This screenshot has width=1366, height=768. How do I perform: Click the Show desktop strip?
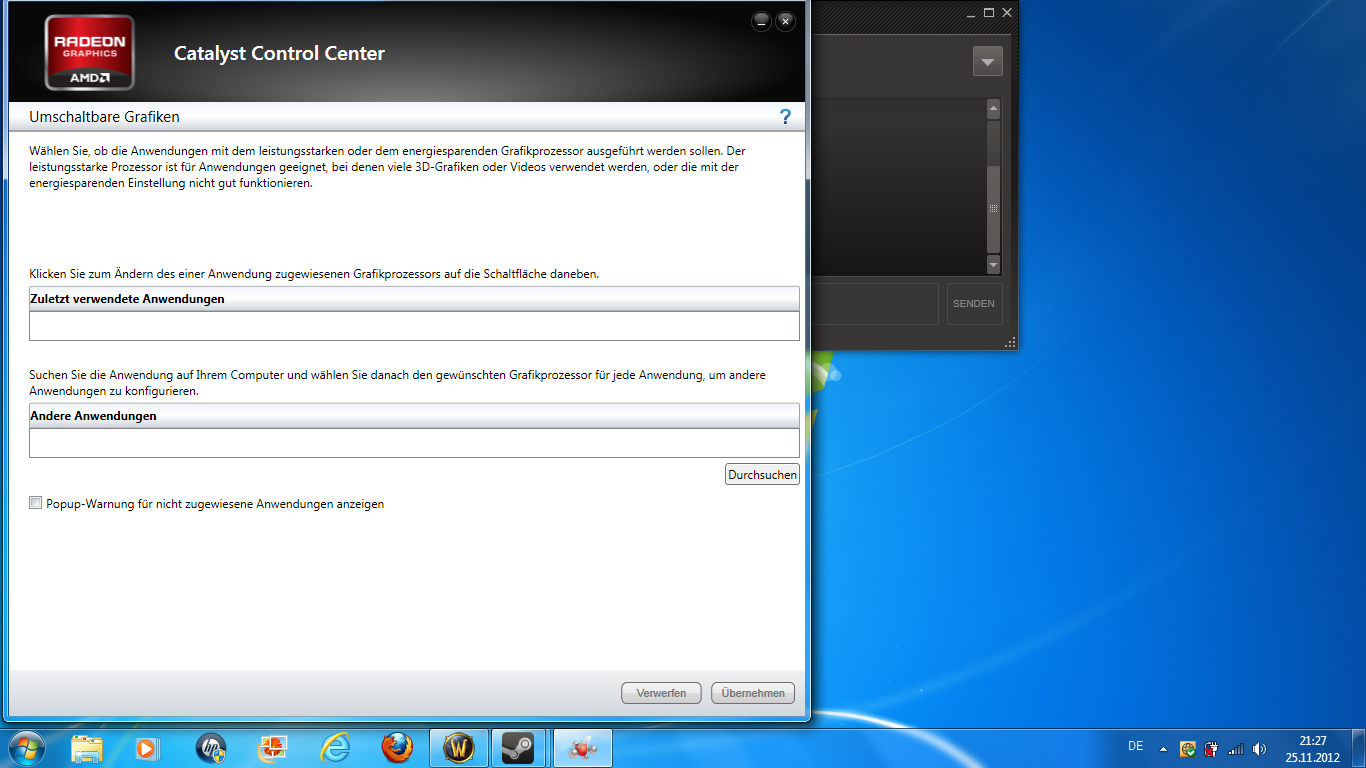[x=1358, y=748]
